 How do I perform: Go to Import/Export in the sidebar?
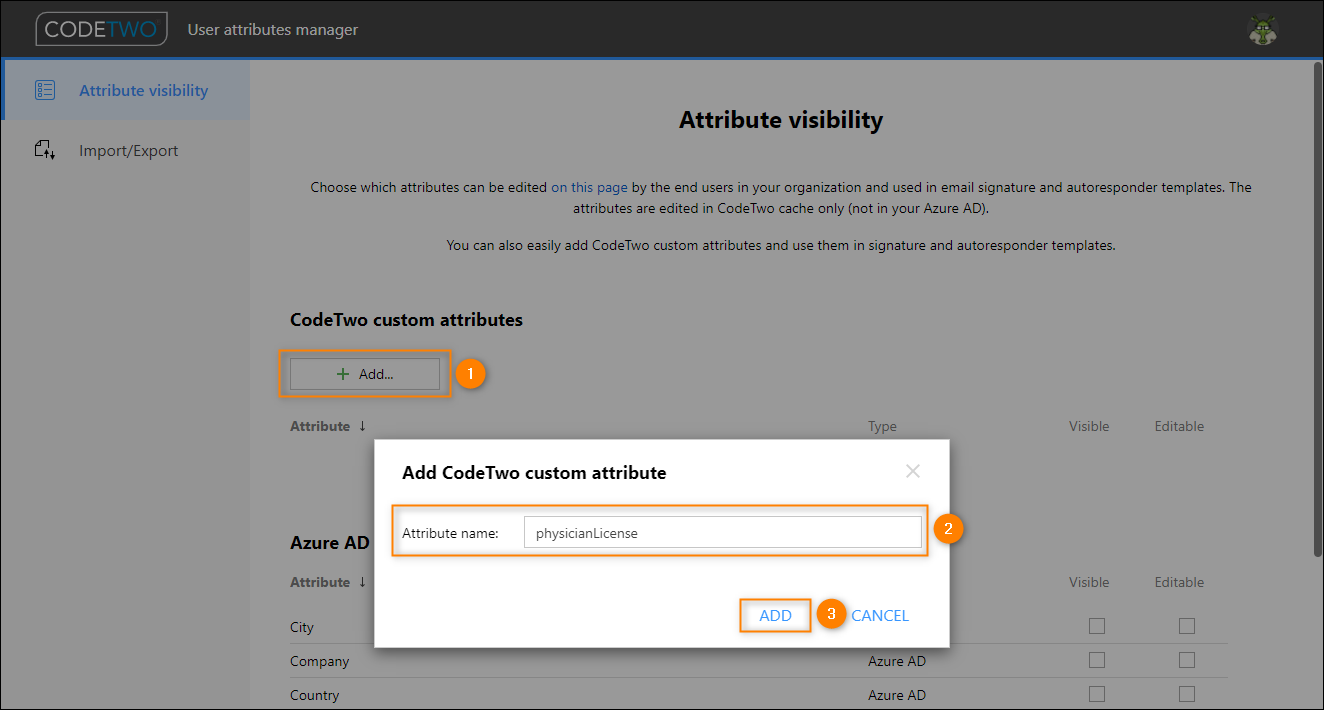click(x=125, y=151)
